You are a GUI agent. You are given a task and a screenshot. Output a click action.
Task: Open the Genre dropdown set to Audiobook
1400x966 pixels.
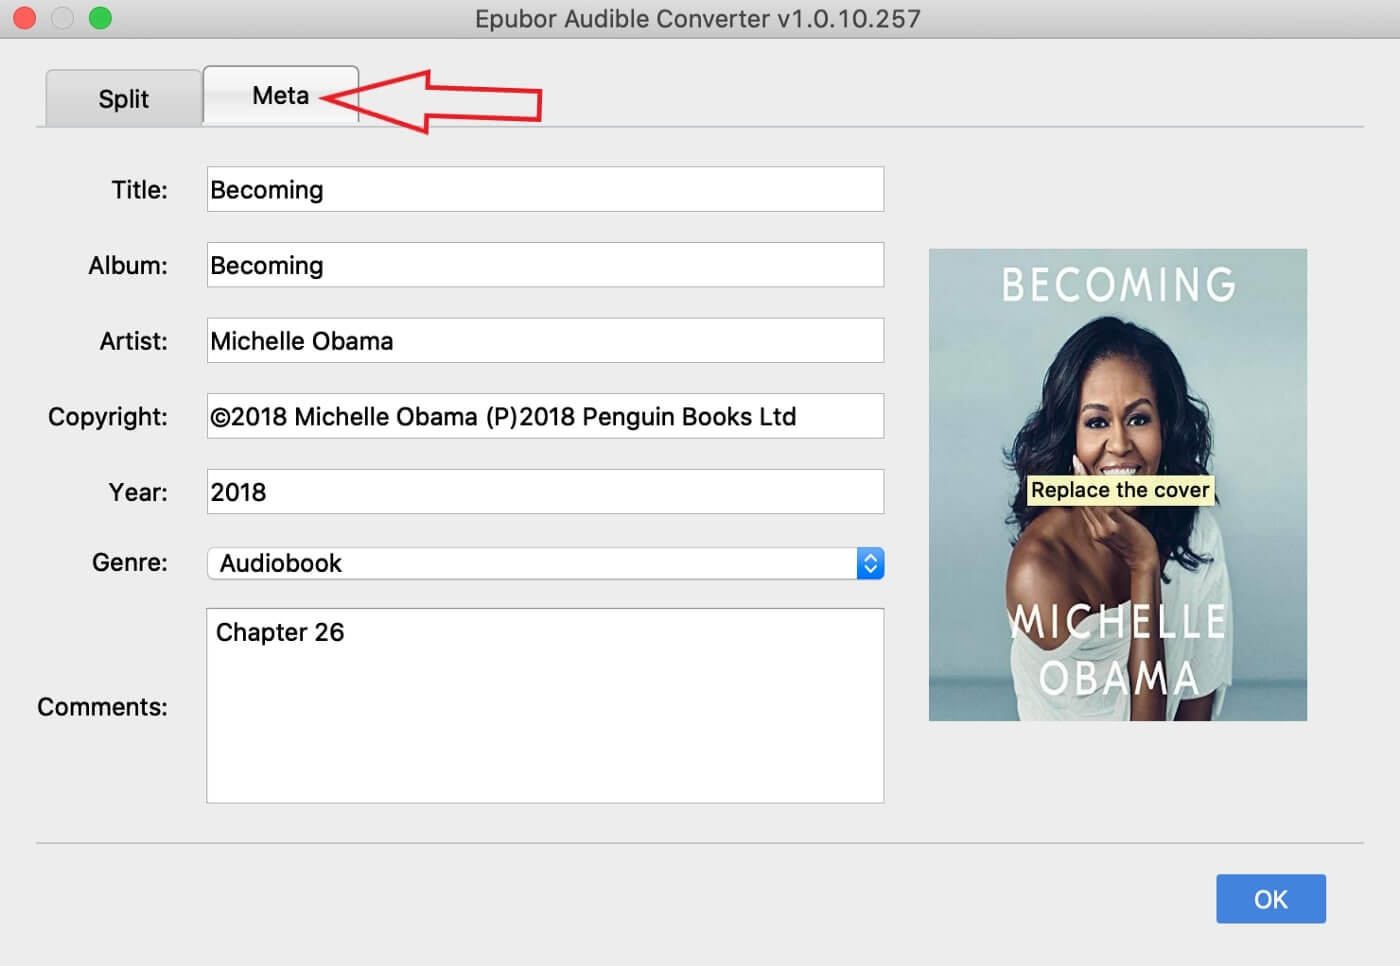pyautogui.click(x=545, y=563)
